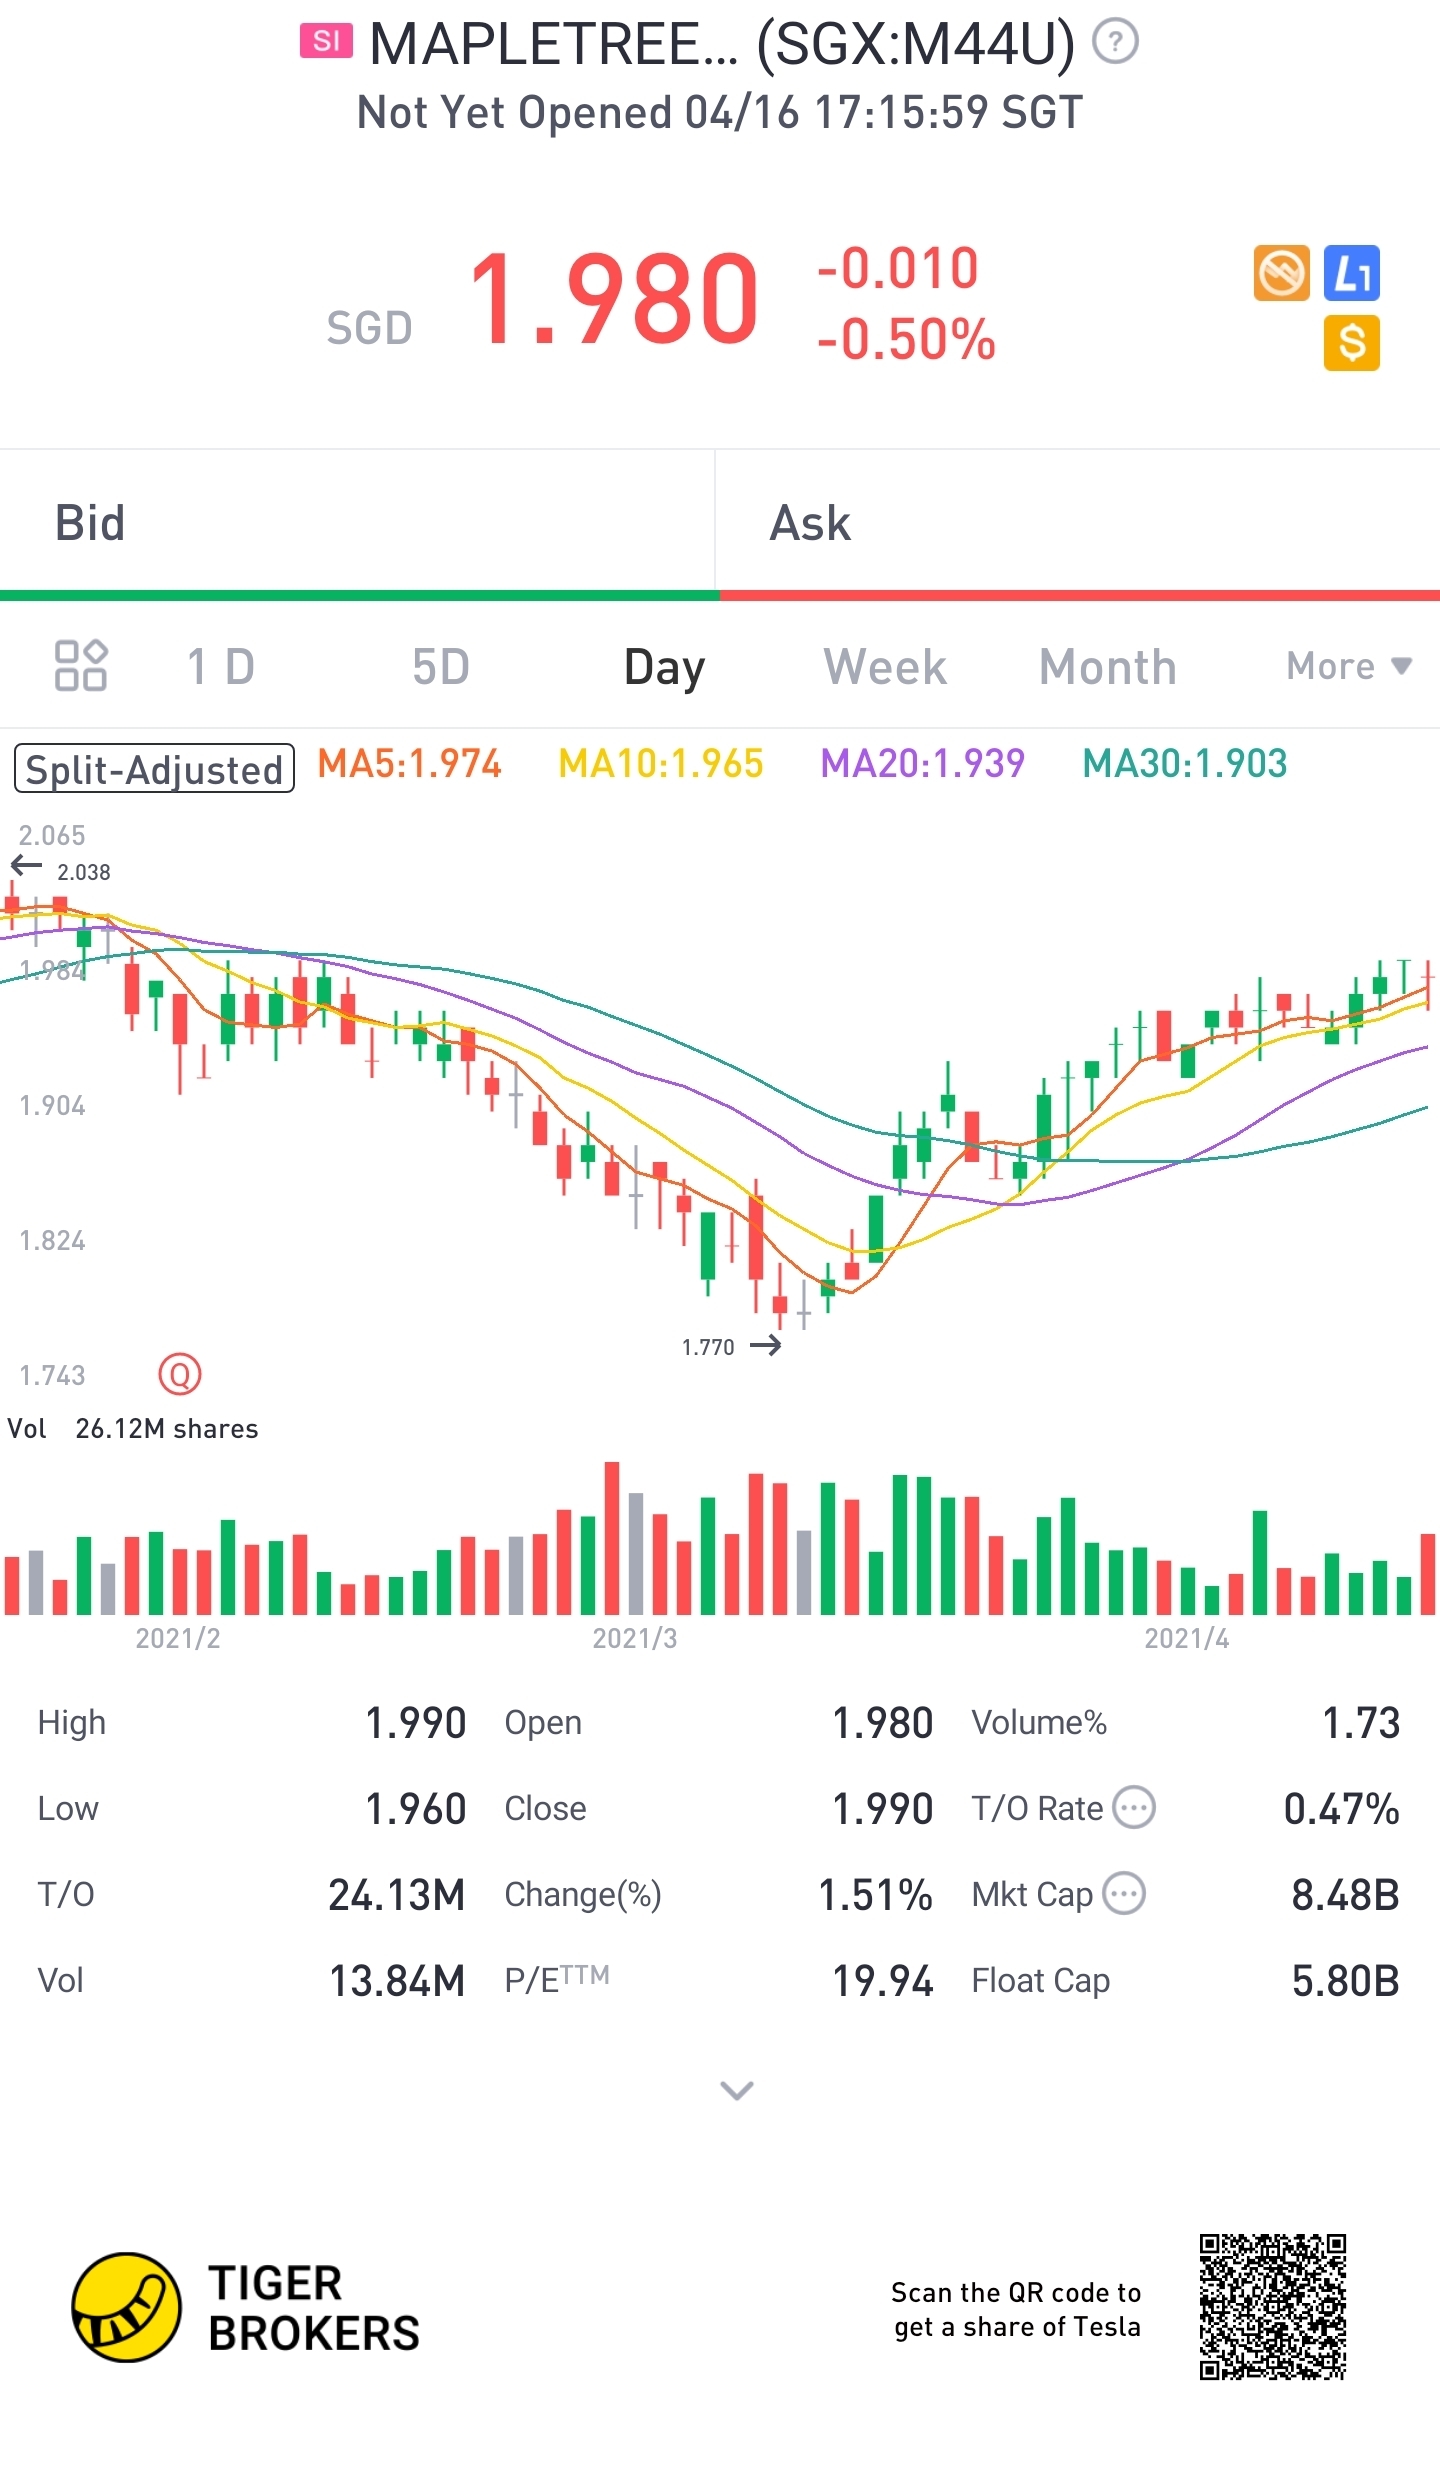Screen dimensions: 1440x2469
Task: Tap the blue L1 quote level icon
Action: [1352, 273]
